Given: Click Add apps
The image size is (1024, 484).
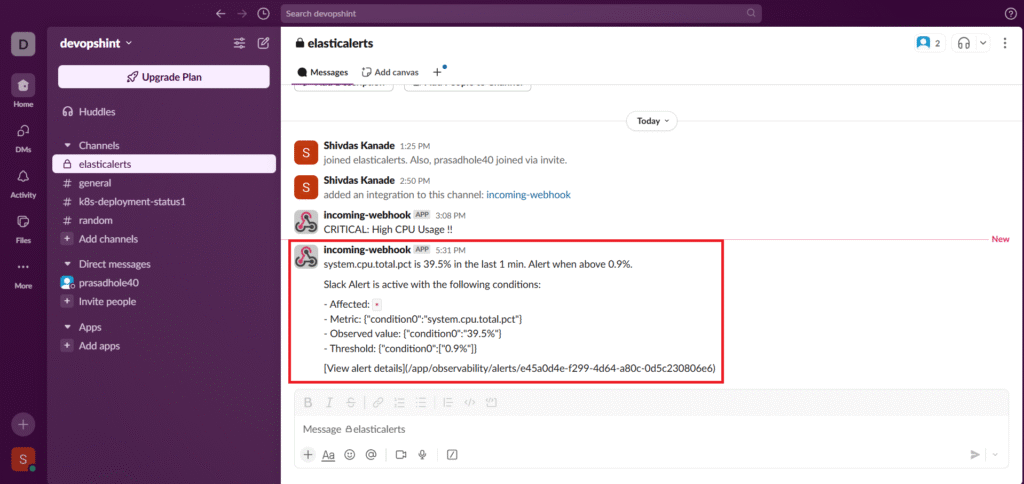Looking at the screenshot, I should tap(164, 346).
